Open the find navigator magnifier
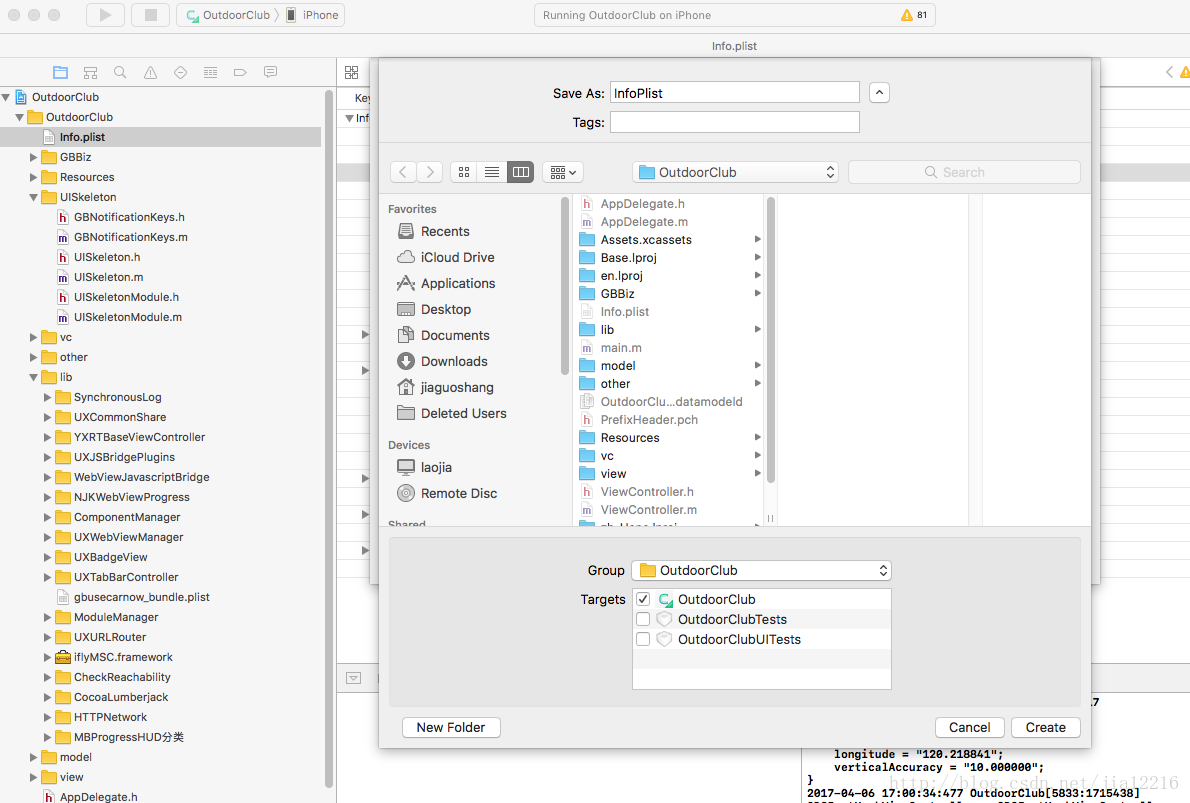The width and height of the screenshot is (1190, 803). point(120,72)
